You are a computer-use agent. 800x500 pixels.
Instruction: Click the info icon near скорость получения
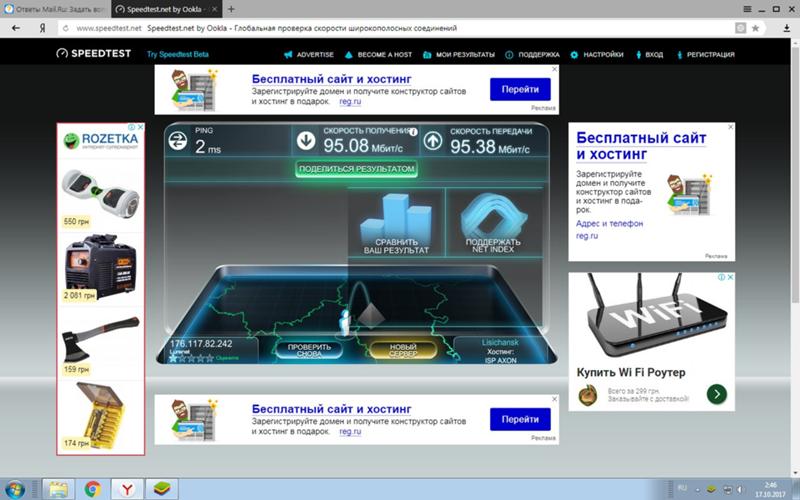[413, 132]
